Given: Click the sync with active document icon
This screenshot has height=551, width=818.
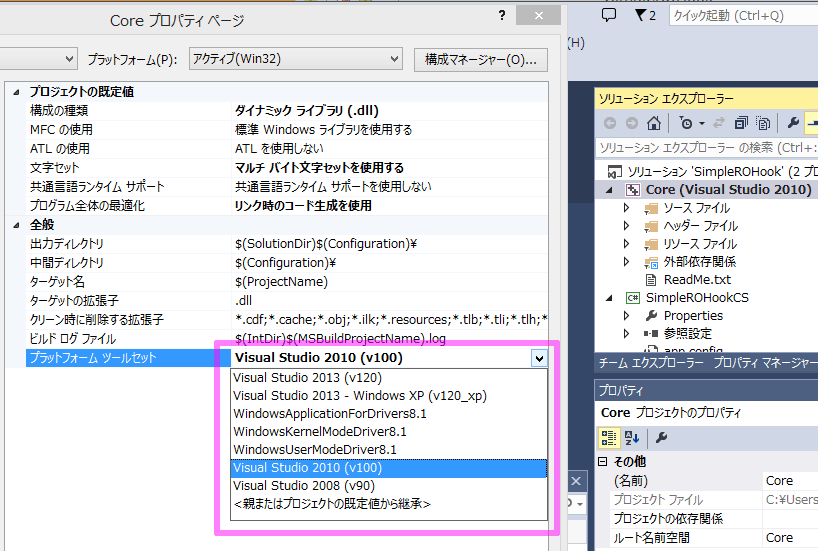Looking at the screenshot, I should (719, 123).
